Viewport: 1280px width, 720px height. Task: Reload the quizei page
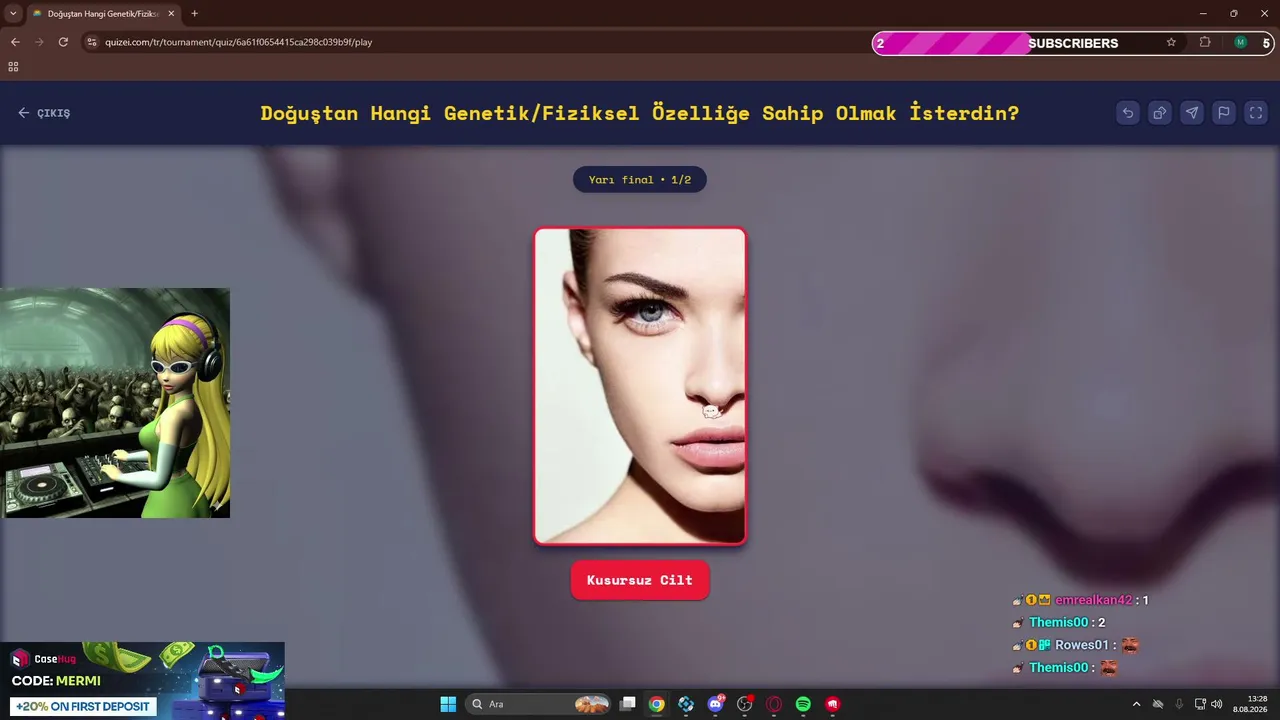click(x=63, y=42)
